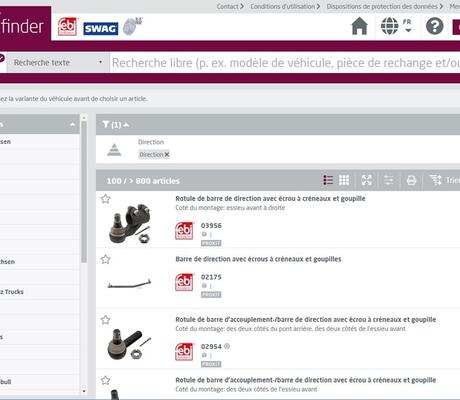Favorite article 03956 with the star
This screenshot has width=460, height=400.
(x=105, y=199)
